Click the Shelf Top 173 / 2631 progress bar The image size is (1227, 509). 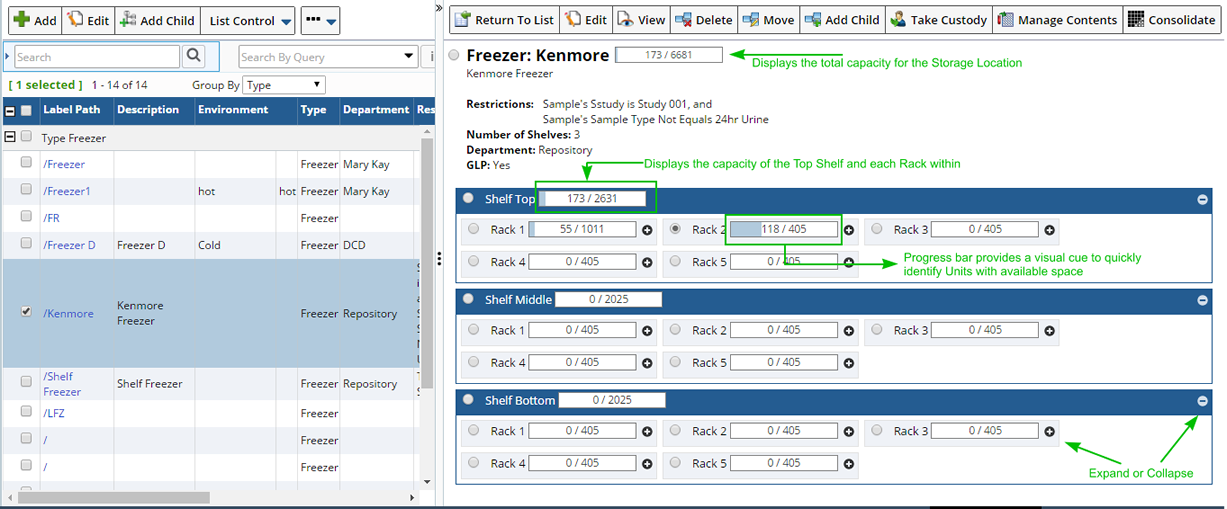point(590,198)
